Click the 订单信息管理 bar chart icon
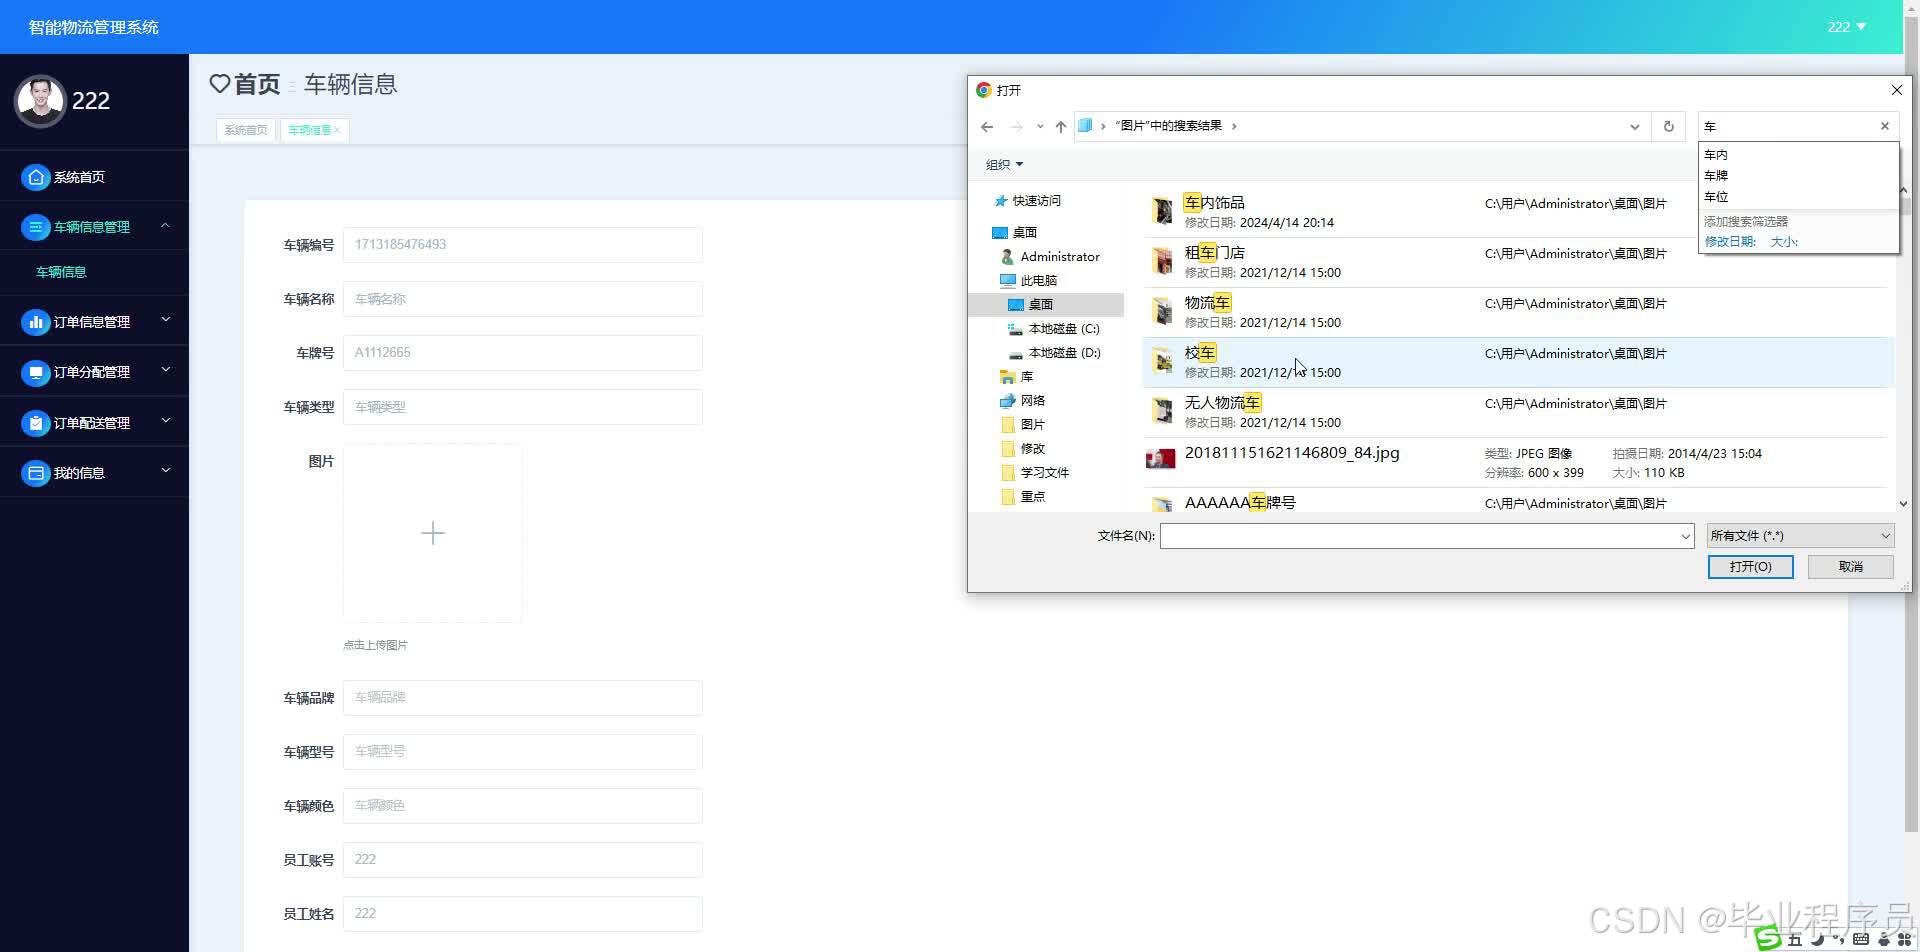Image resolution: width=1920 pixels, height=952 pixels. pyautogui.click(x=36, y=322)
